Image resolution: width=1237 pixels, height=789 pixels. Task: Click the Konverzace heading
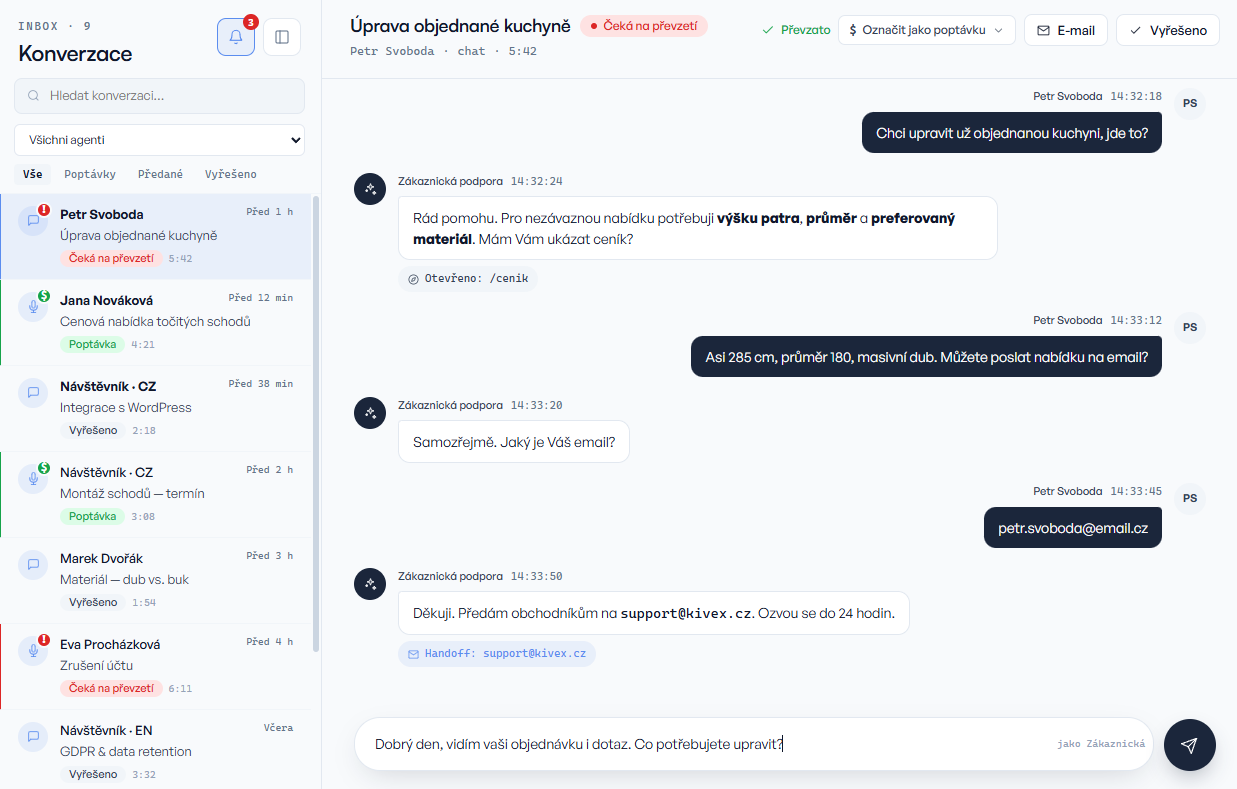pos(75,53)
